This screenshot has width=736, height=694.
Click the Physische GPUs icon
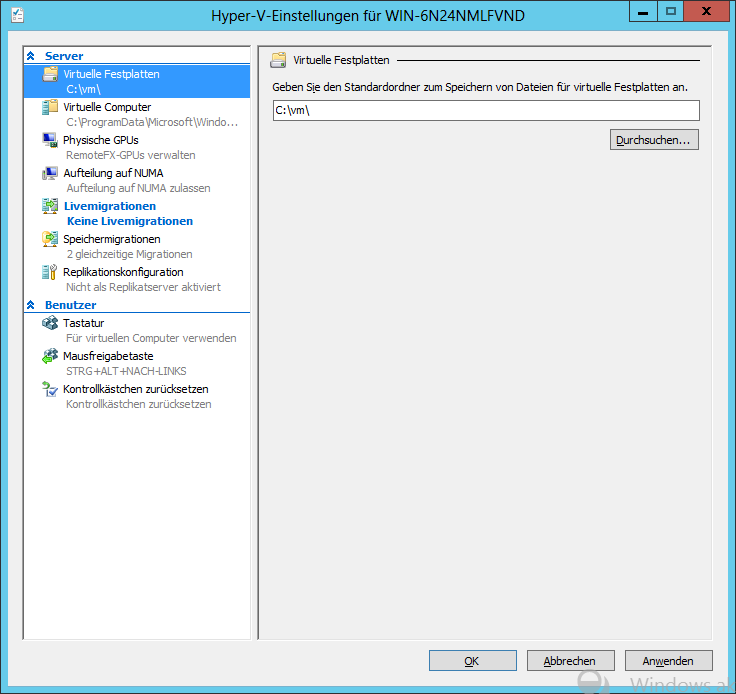(50, 141)
